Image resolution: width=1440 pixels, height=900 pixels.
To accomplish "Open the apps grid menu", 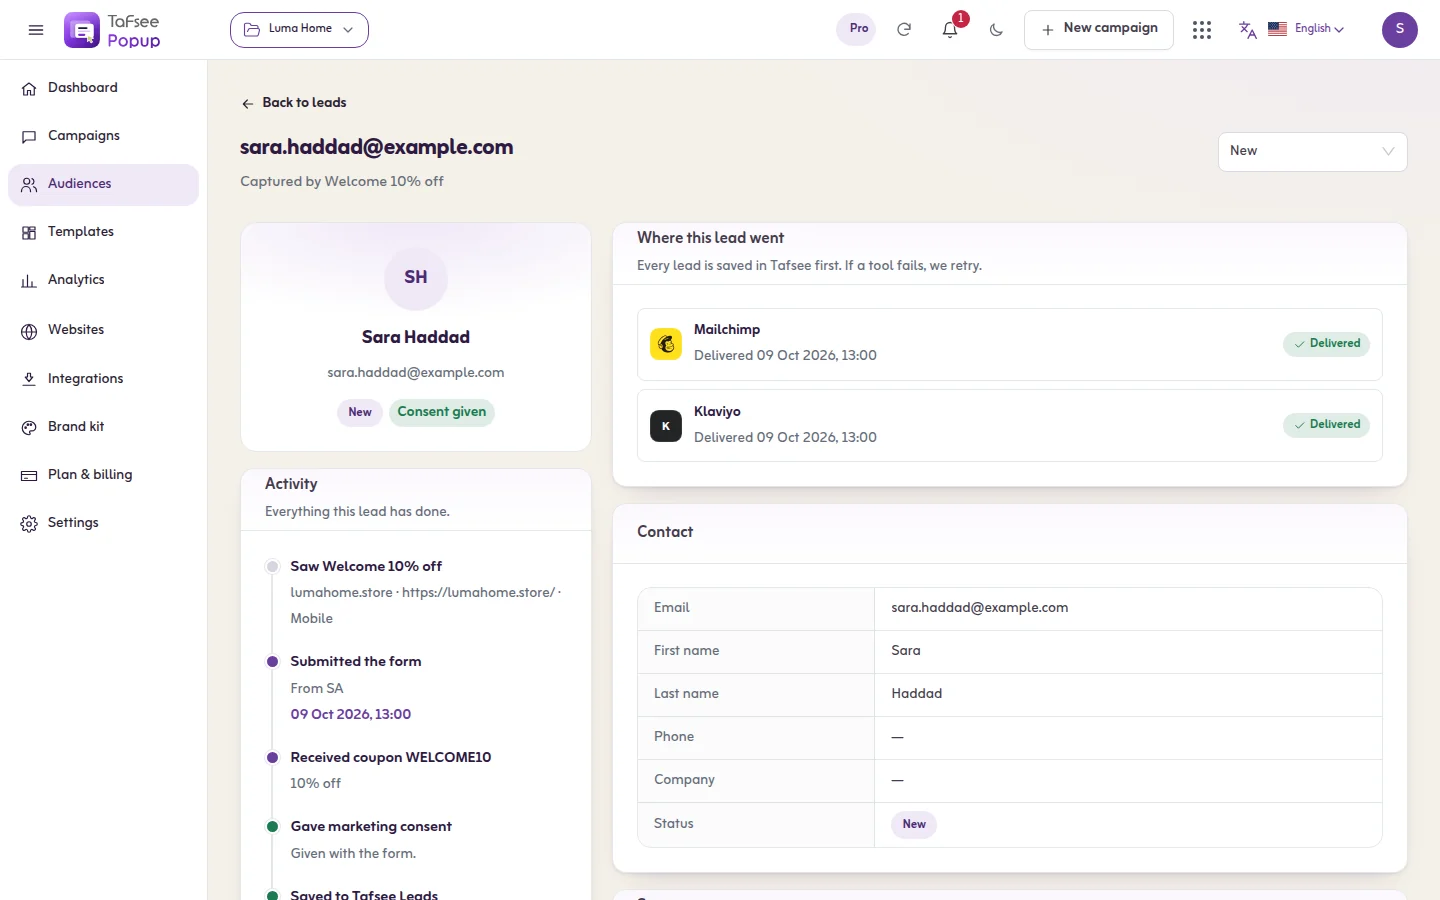I will tap(1202, 30).
